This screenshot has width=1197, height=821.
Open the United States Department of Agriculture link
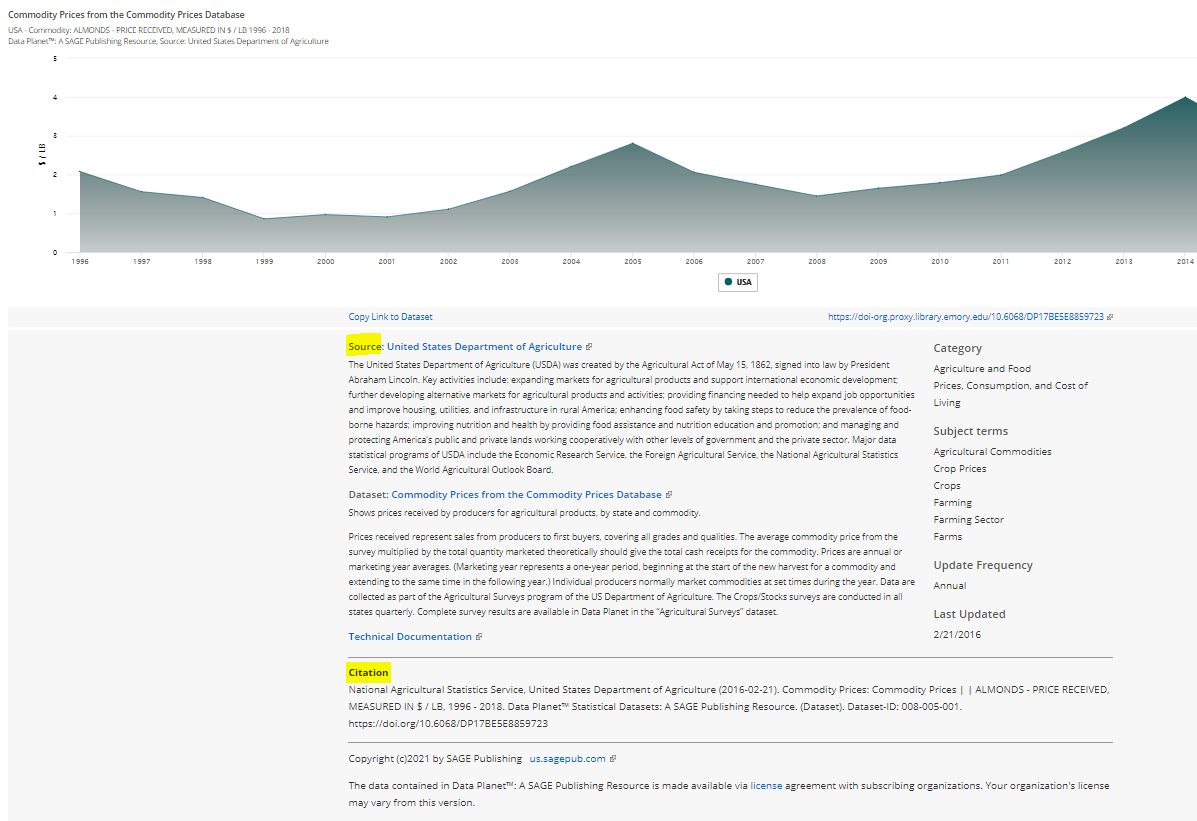tap(483, 347)
